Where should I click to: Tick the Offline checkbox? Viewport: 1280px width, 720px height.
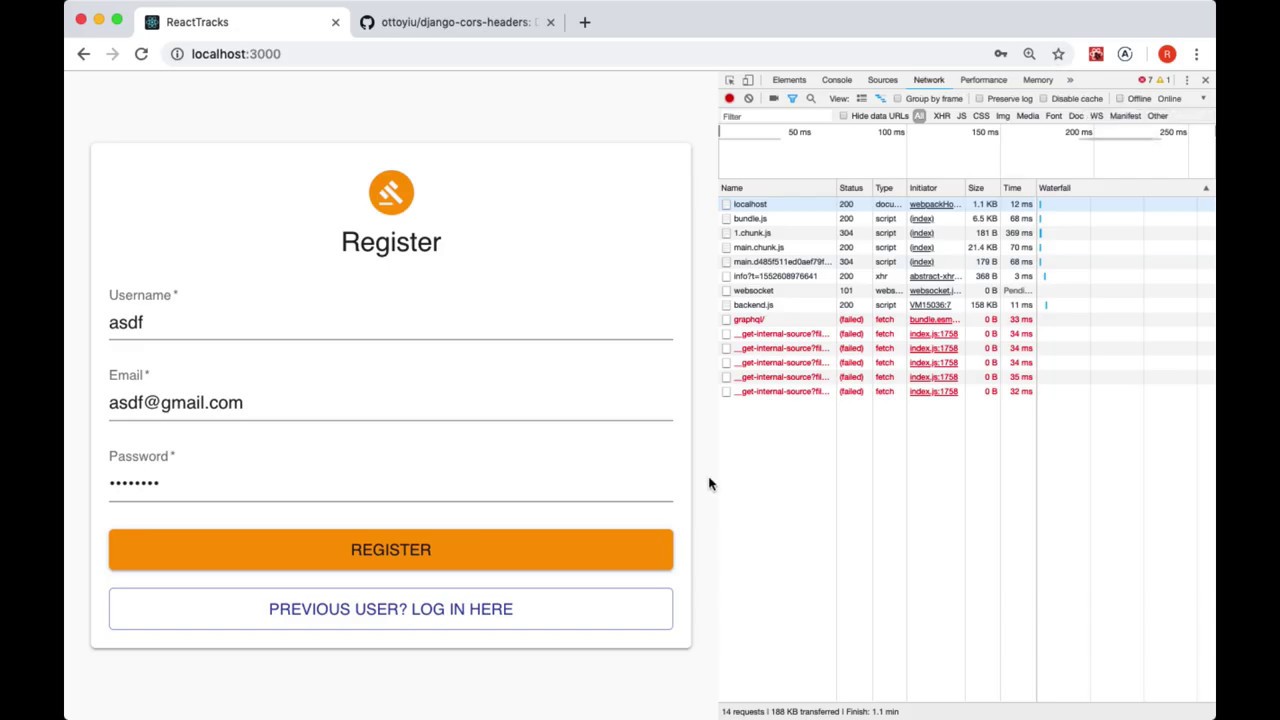tap(1120, 99)
